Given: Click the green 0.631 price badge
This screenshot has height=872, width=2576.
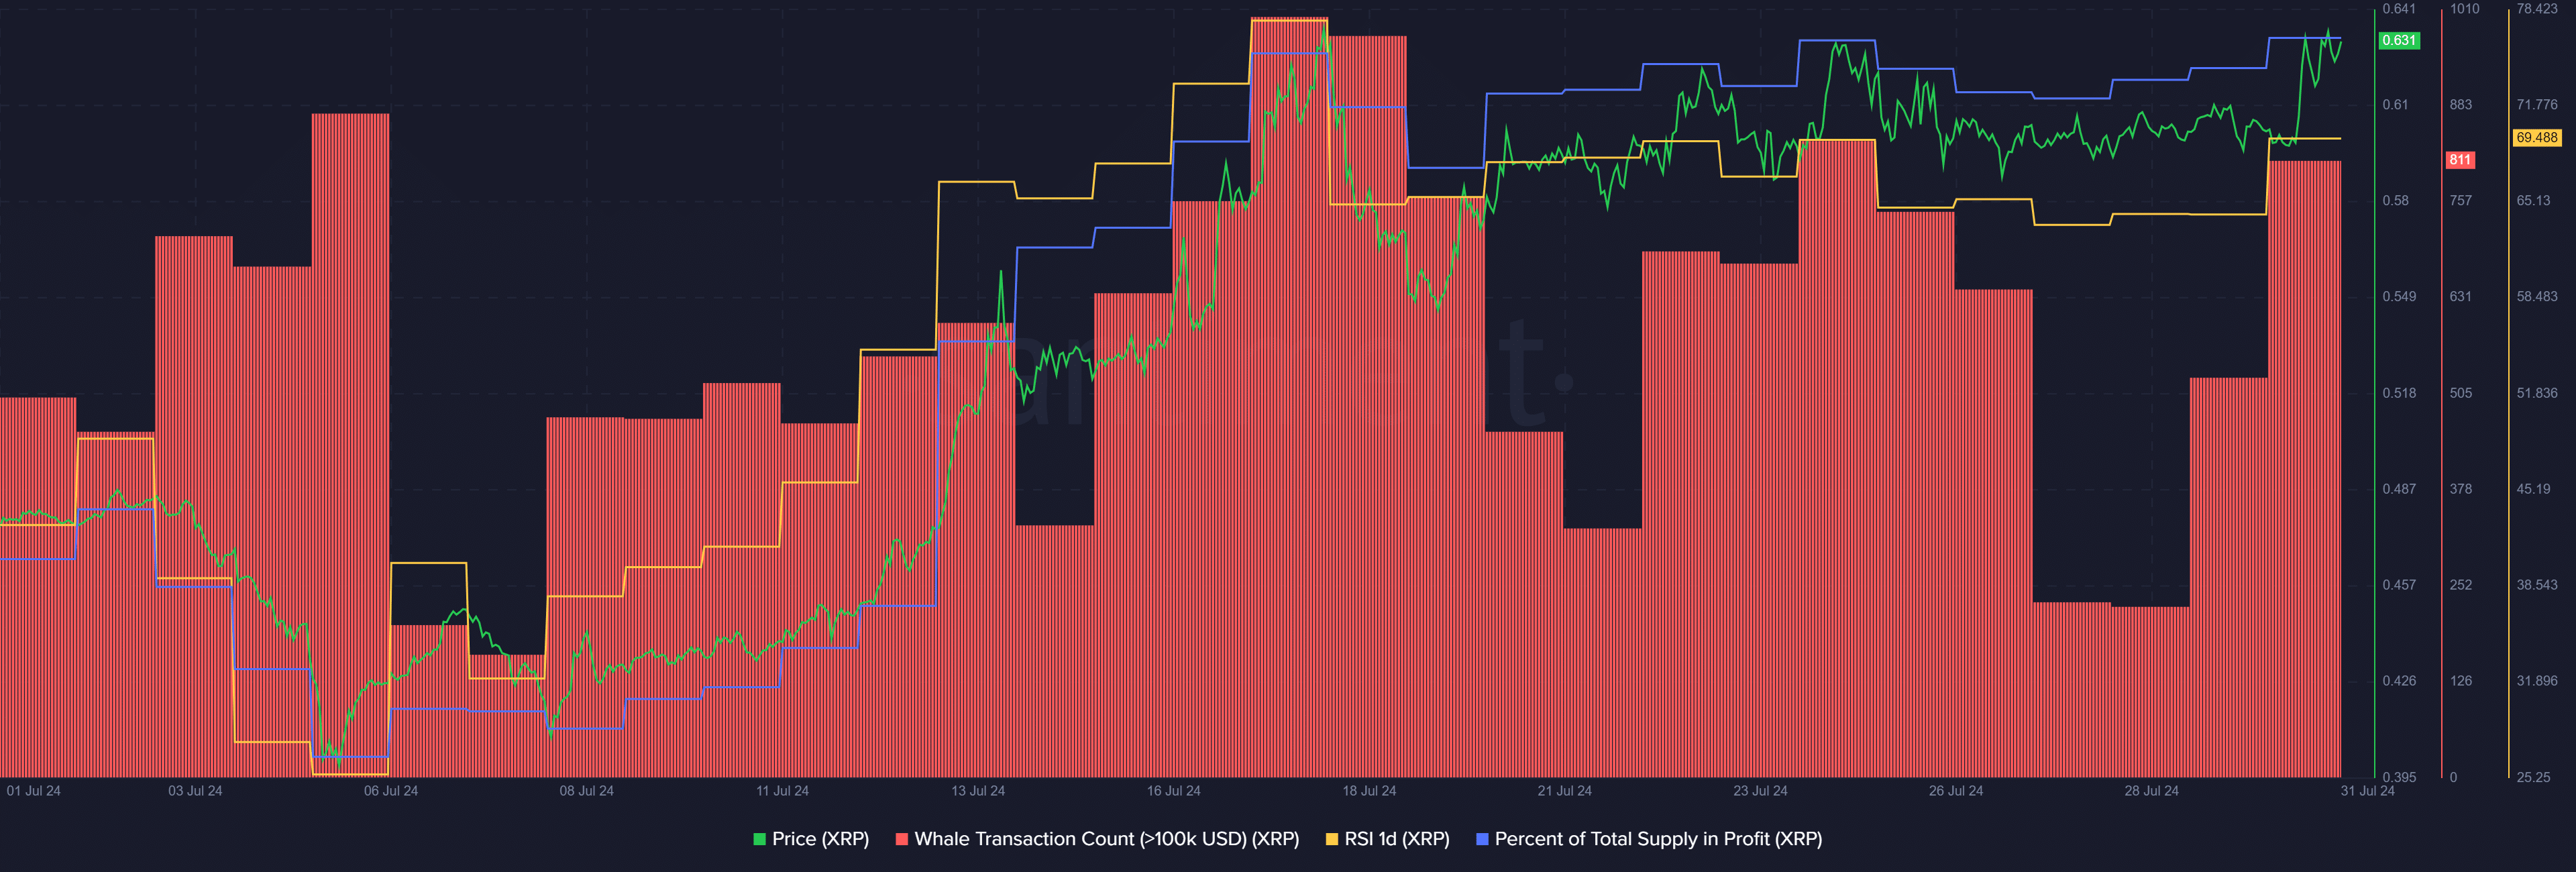Looking at the screenshot, I should 2398,40.
